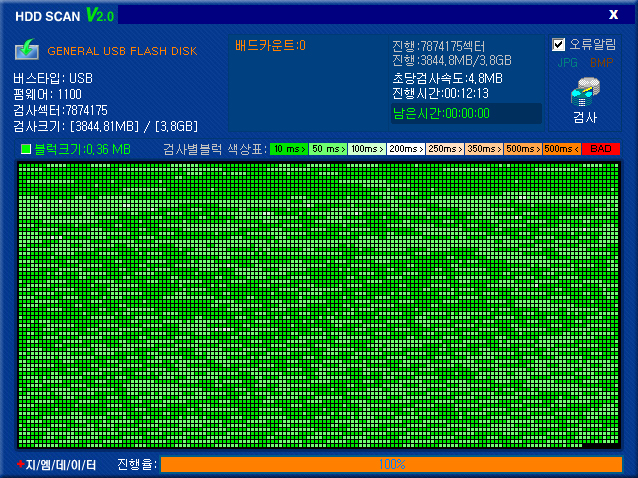Click the green 블럭크기 block indicator square
Image resolution: width=638 pixels, height=478 pixels.
click(26, 149)
